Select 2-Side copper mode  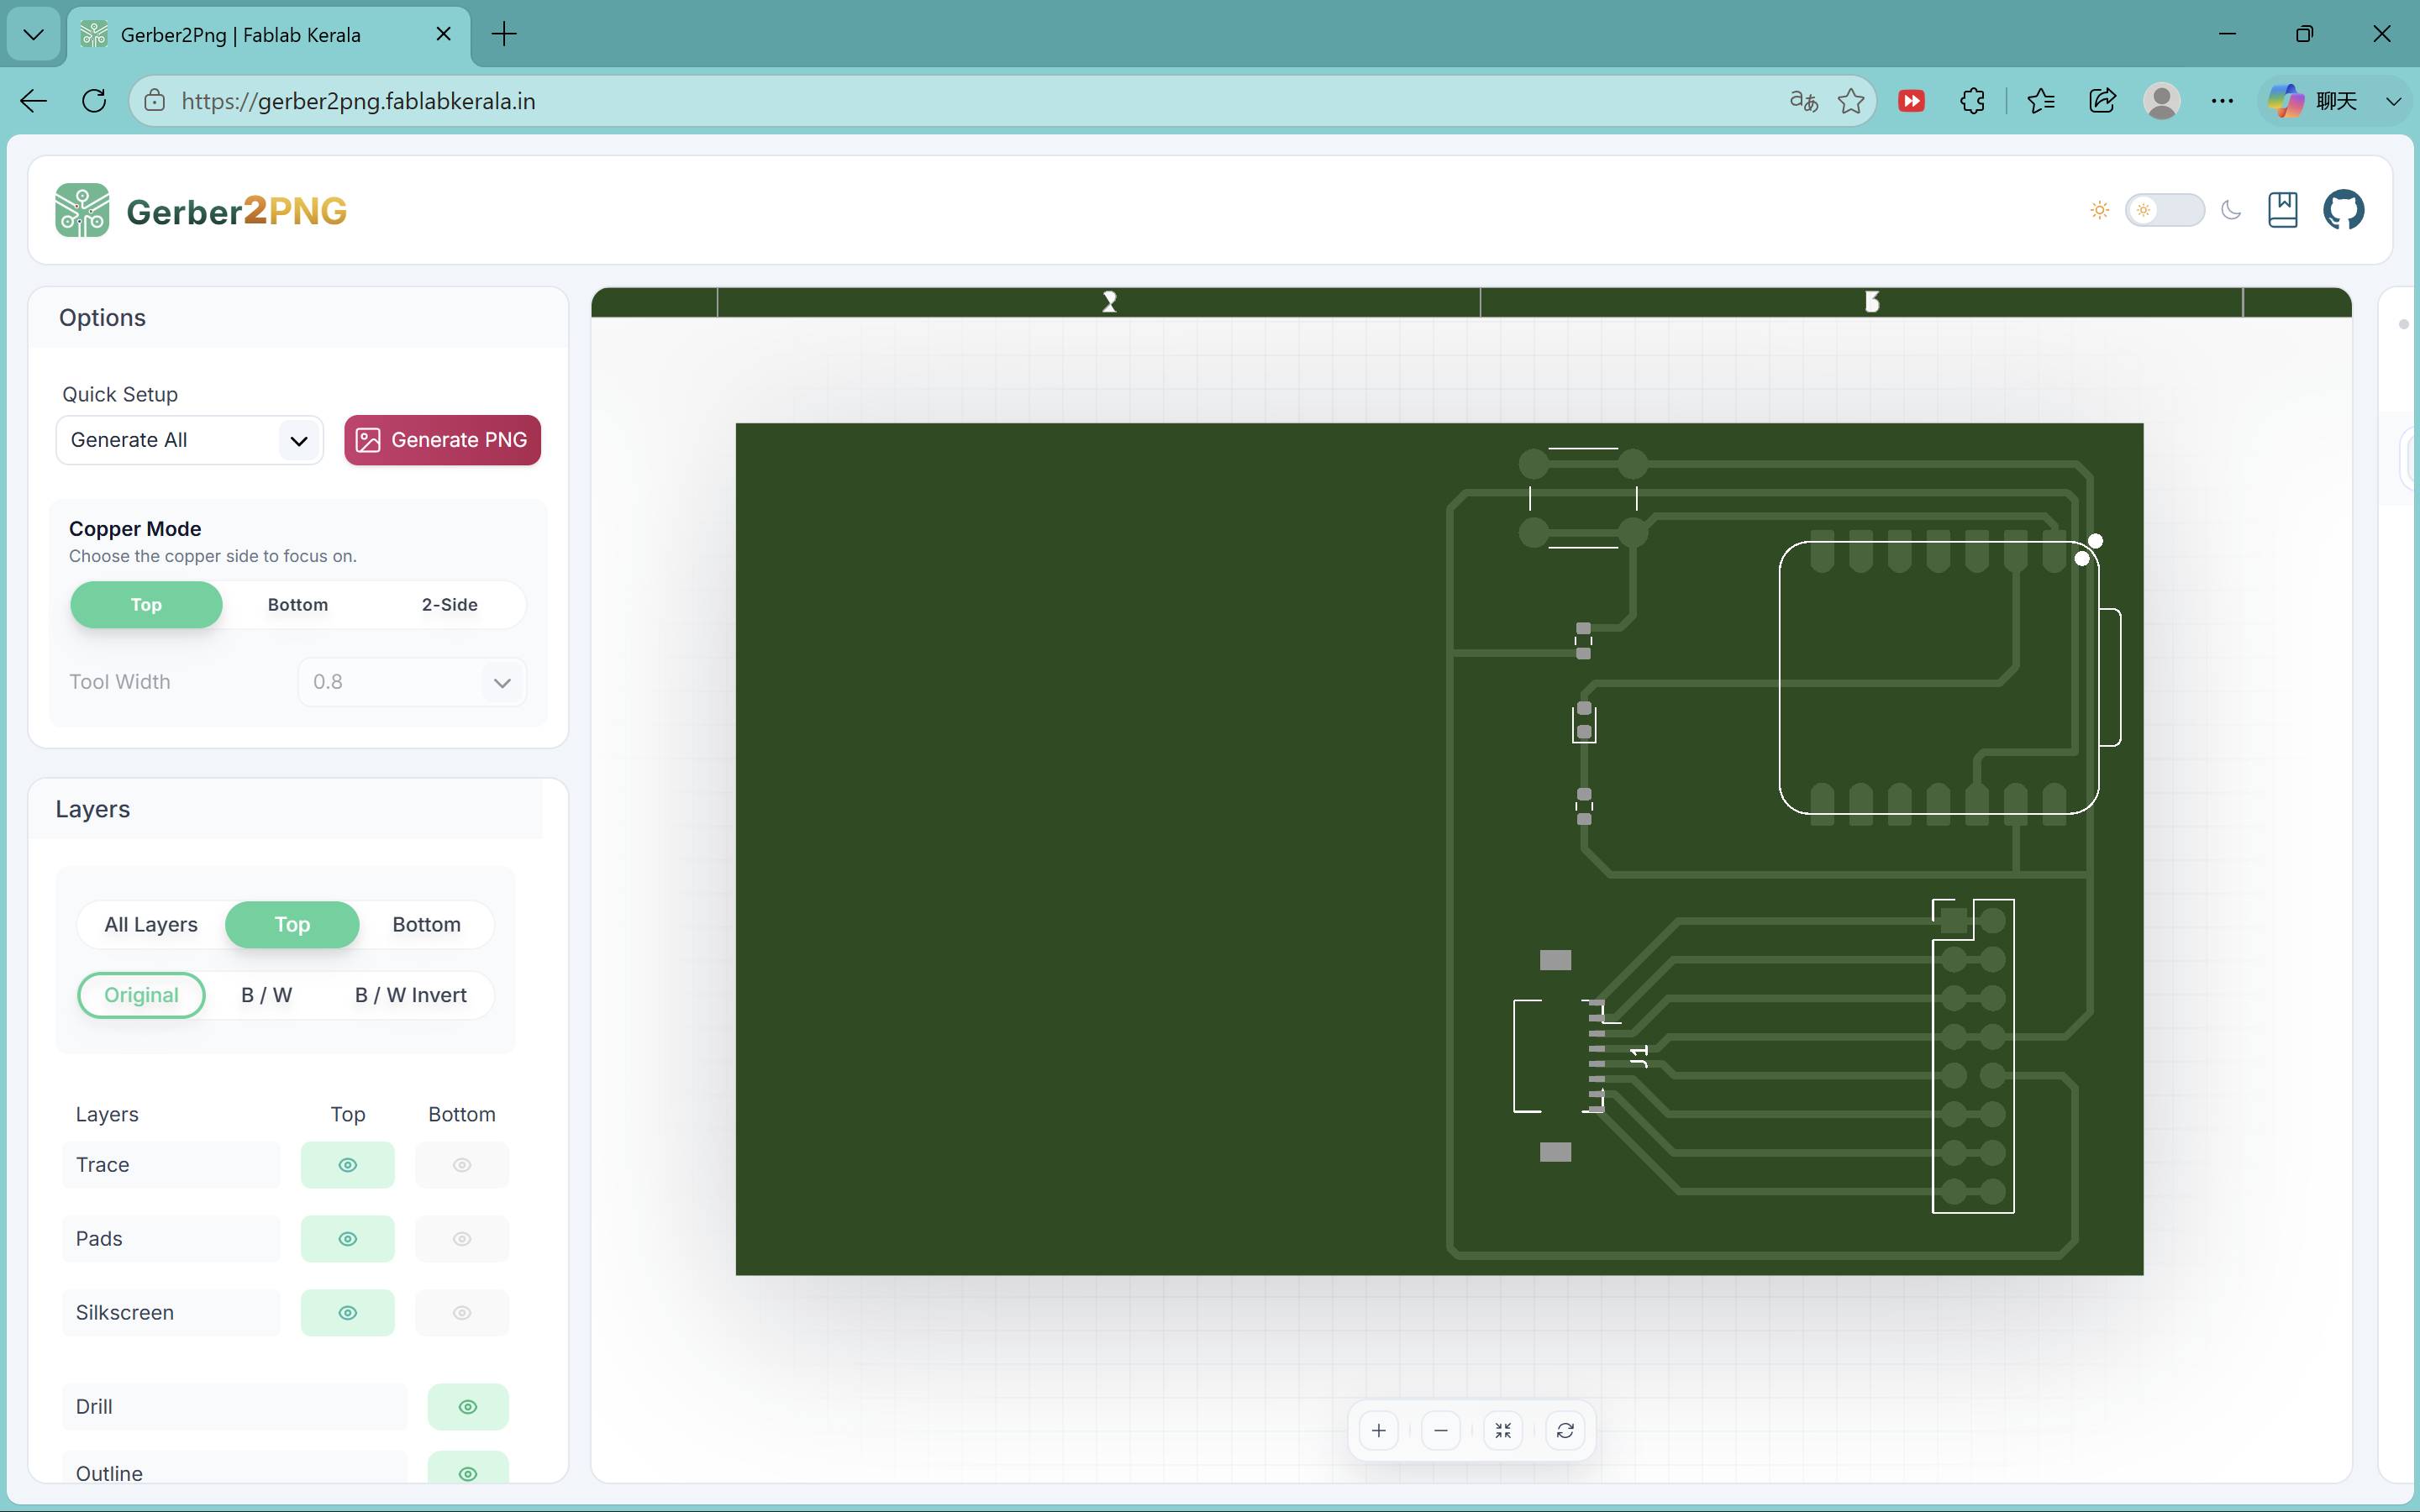pyautogui.click(x=450, y=605)
